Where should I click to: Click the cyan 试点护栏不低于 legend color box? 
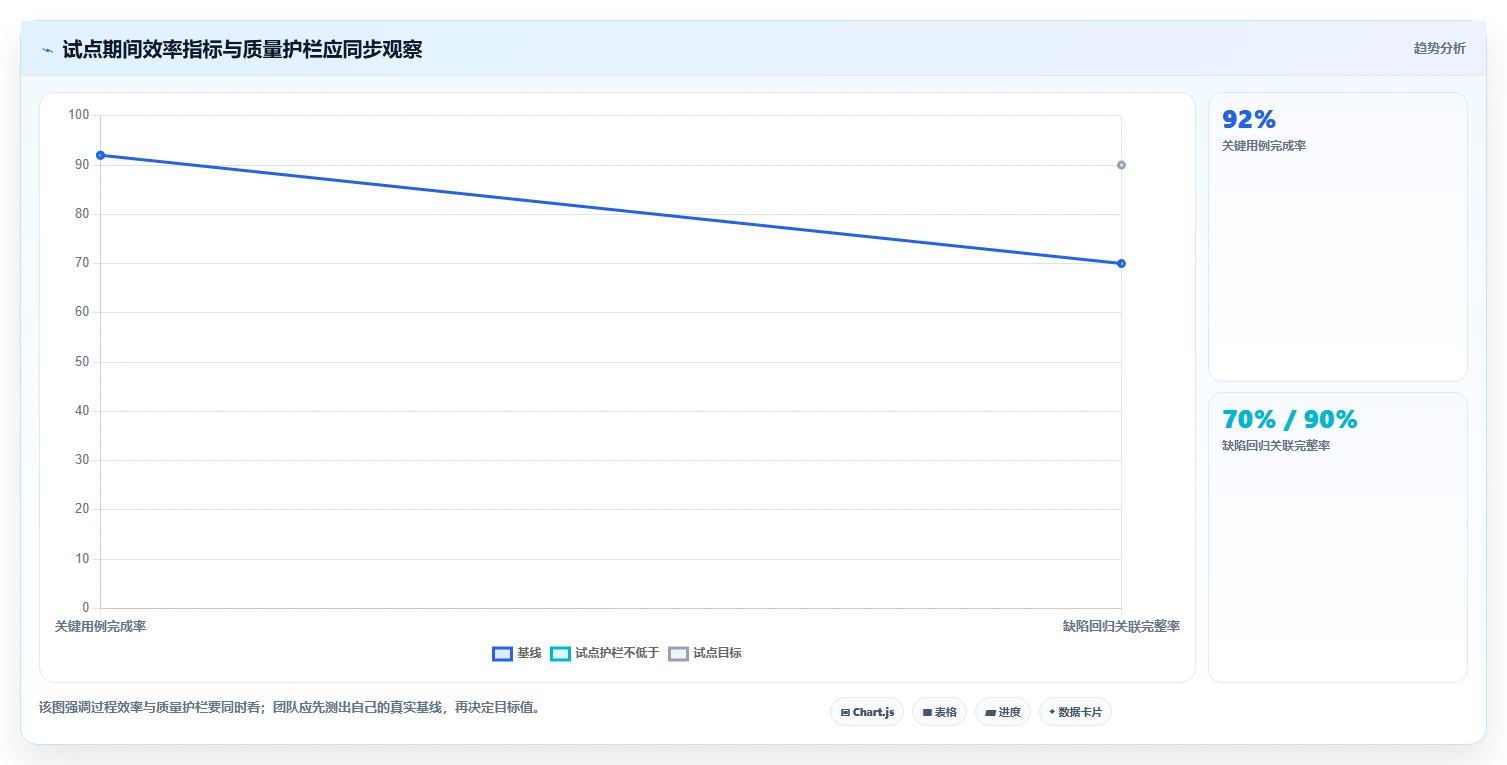(x=560, y=654)
